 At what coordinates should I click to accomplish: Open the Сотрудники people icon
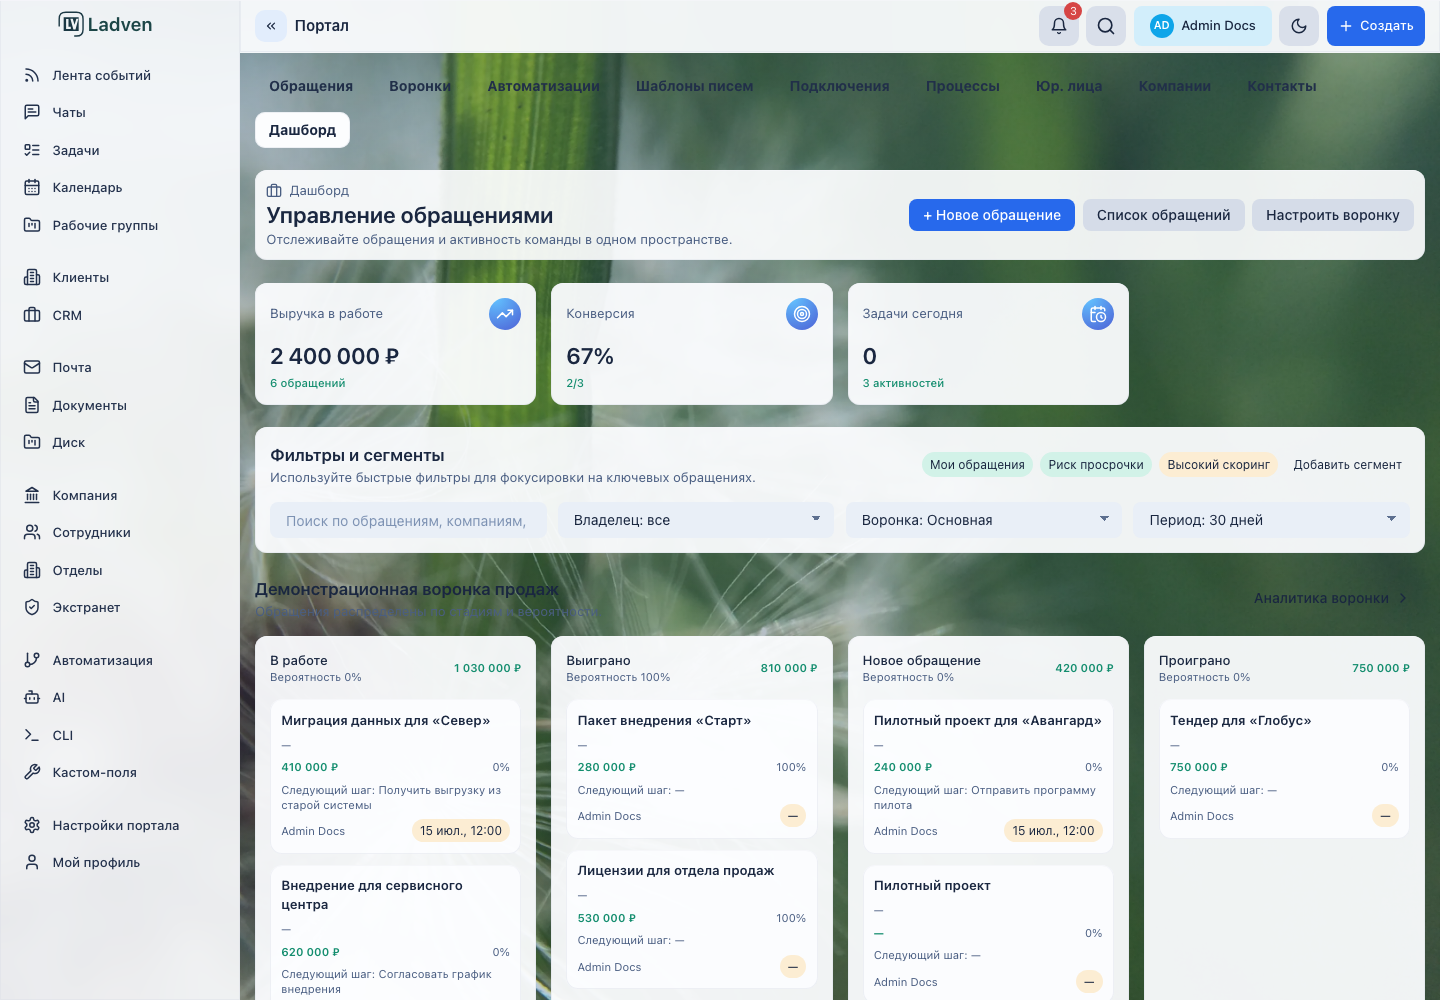pos(32,532)
